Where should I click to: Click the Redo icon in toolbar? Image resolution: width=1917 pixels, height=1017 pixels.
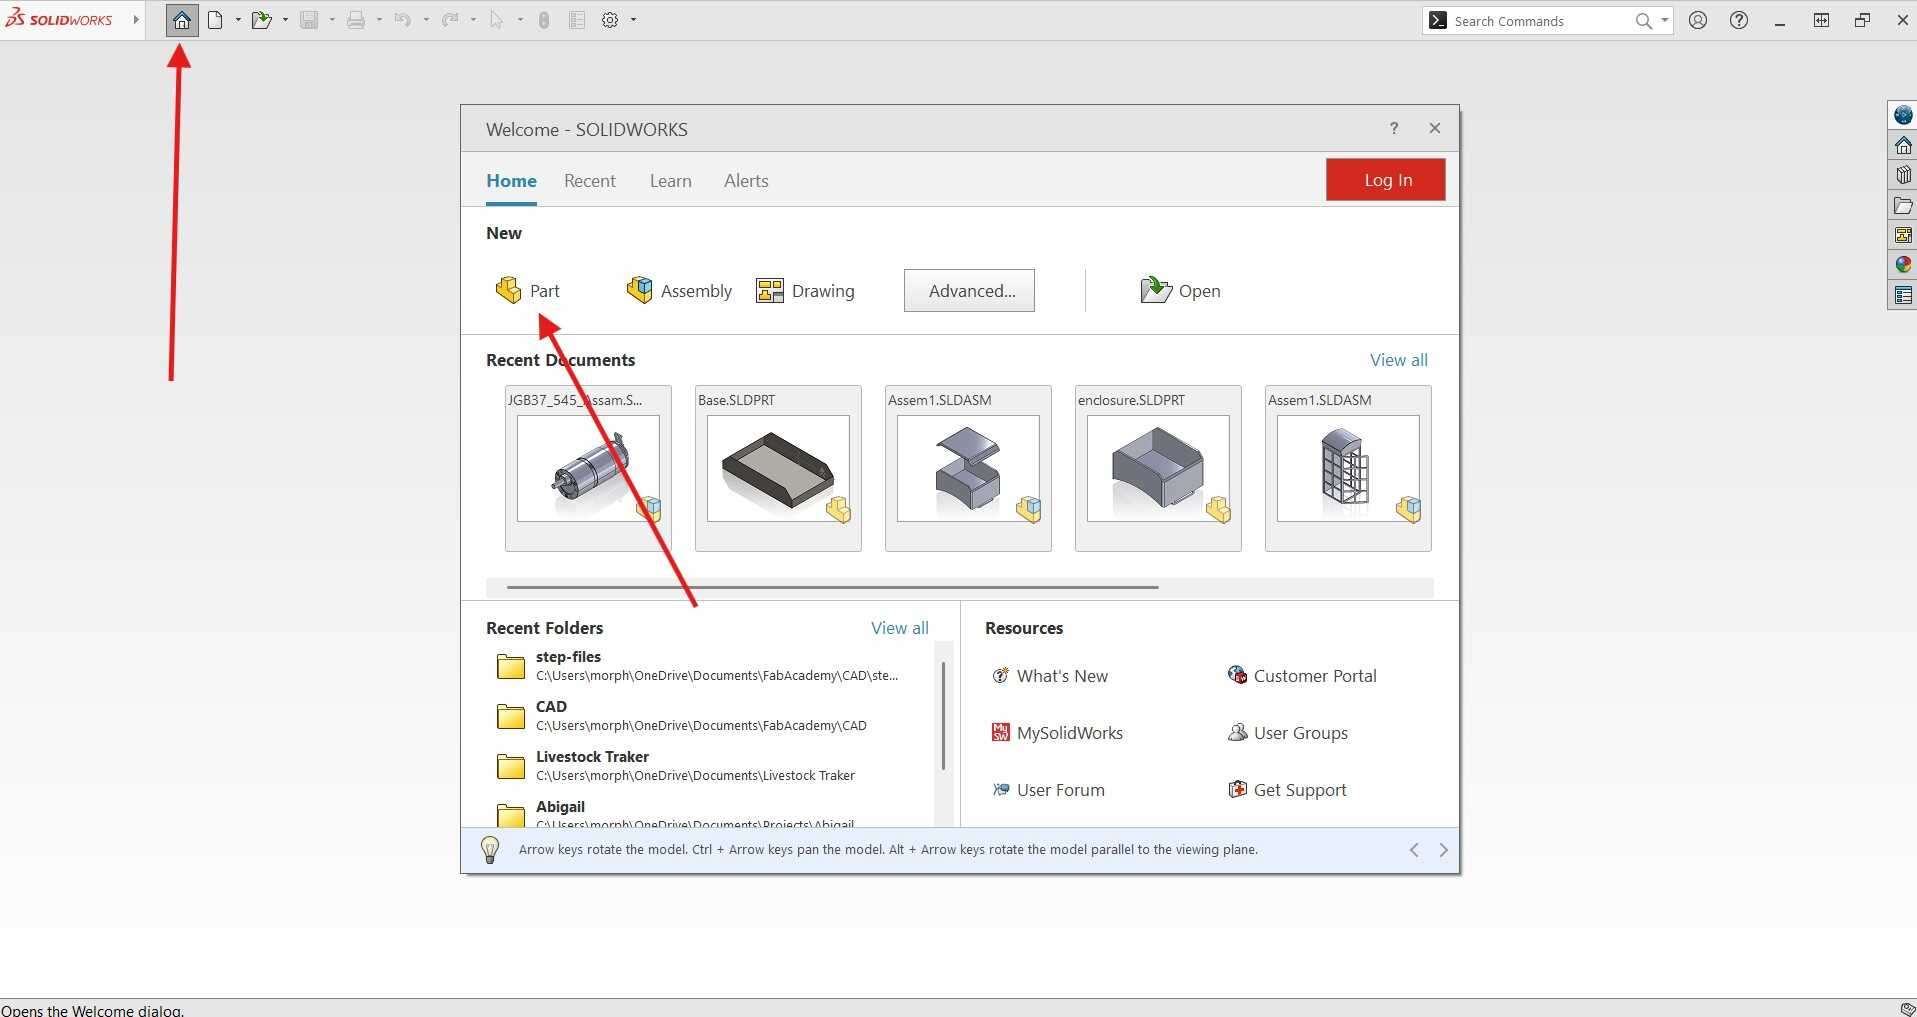coord(450,20)
